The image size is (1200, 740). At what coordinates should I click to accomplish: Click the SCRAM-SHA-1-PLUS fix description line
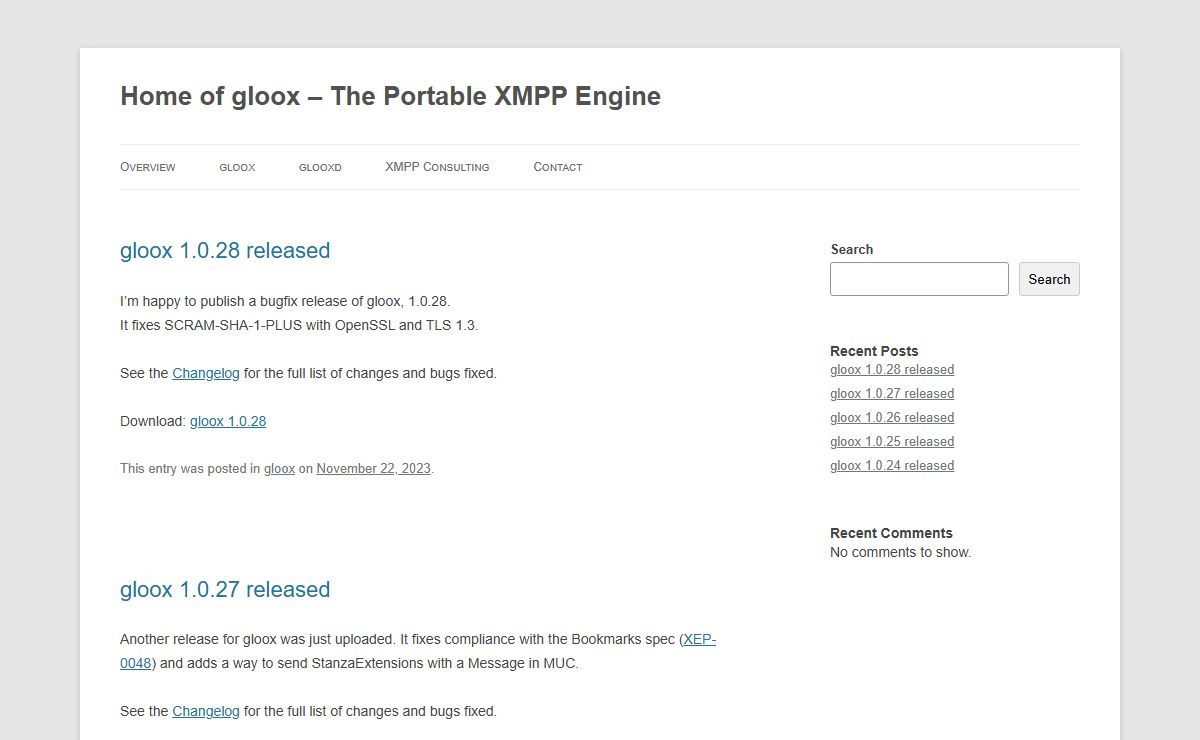pyautogui.click(x=299, y=325)
